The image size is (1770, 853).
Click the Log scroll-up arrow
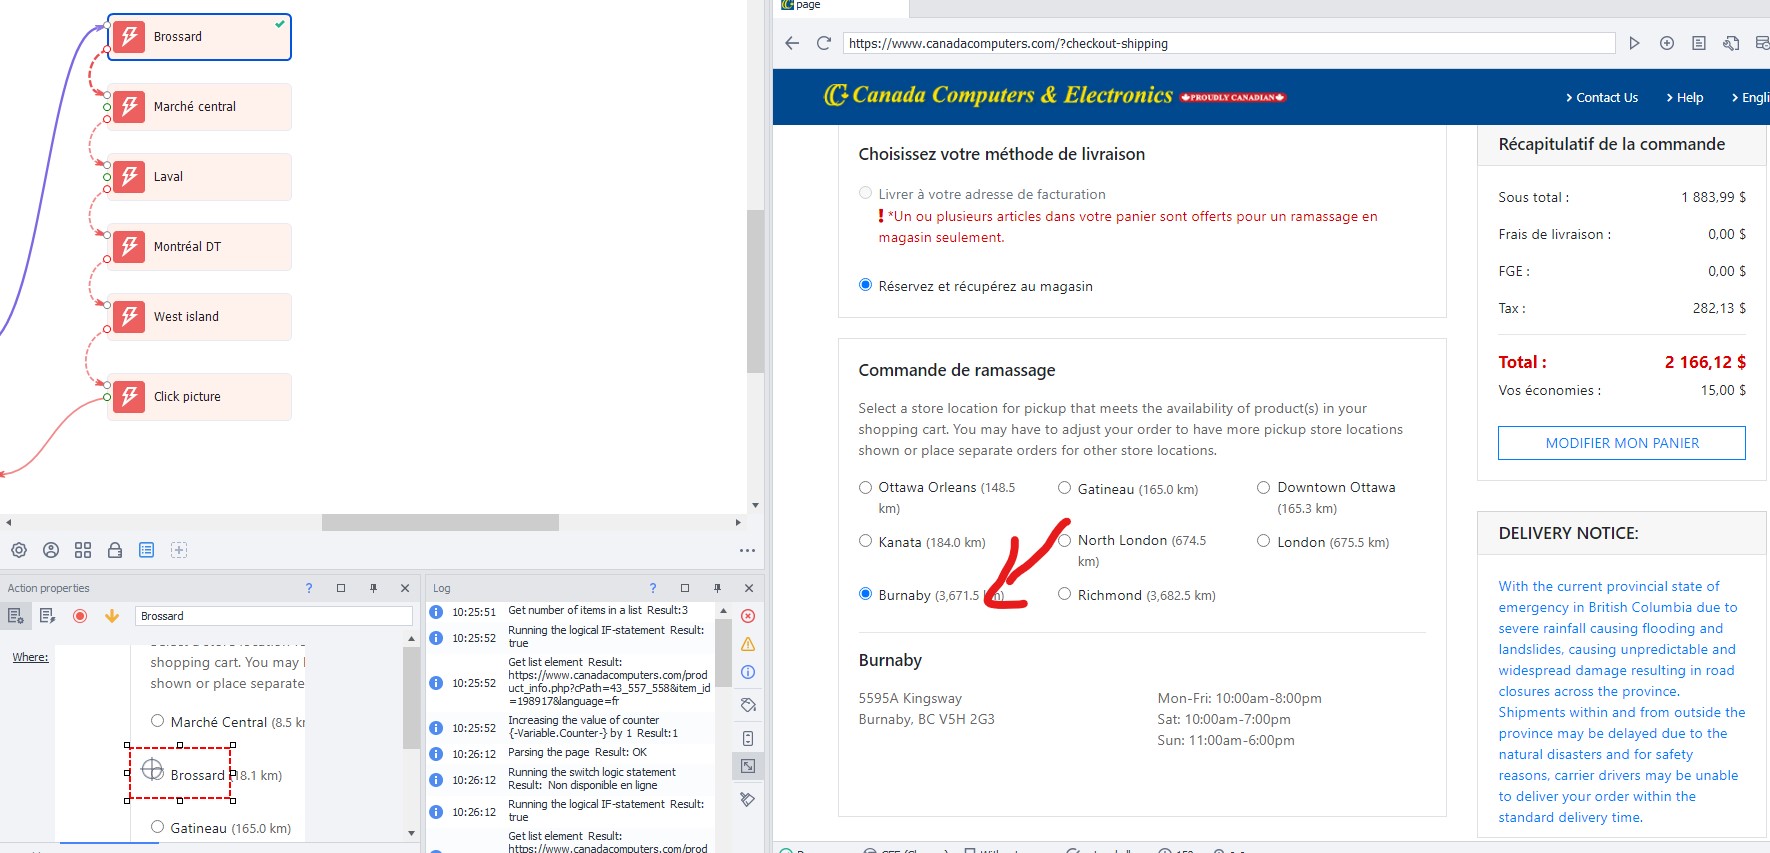pos(723,610)
